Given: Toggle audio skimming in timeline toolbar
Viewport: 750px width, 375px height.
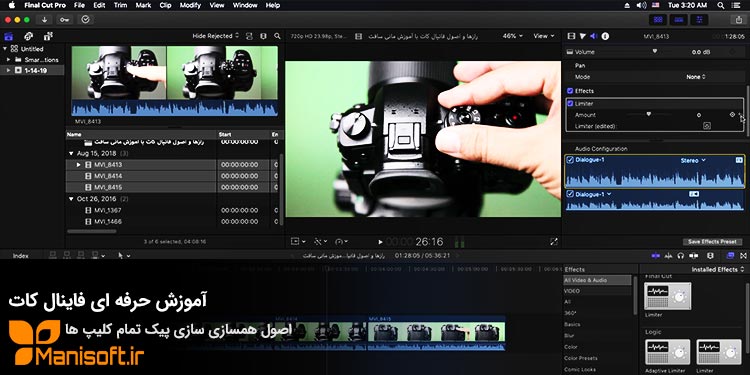Looking at the screenshot, I should click(668, 256).
